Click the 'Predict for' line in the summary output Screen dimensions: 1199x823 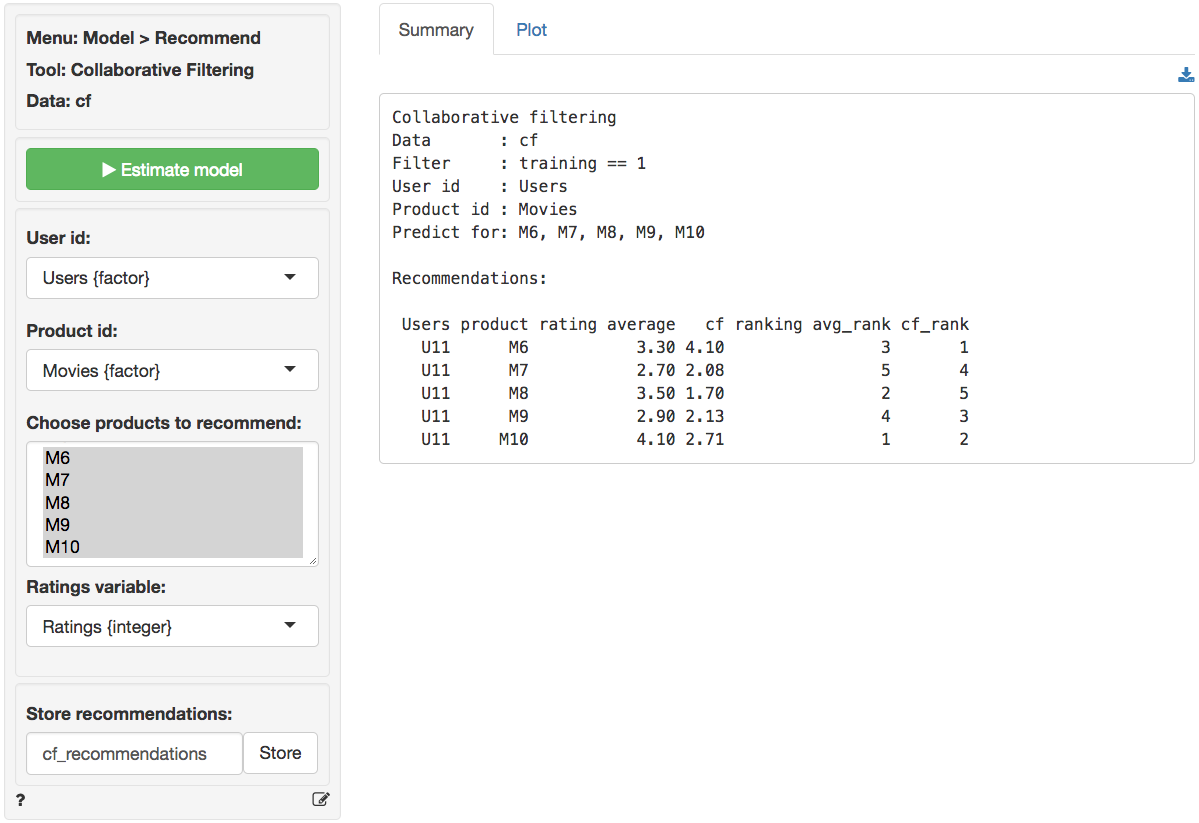click(x=548, y=232)
